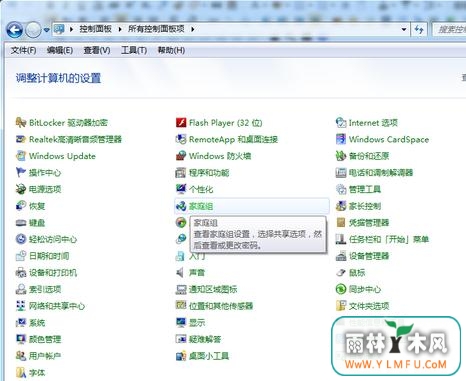Image resolution: width=466 pixels, height=381 pixels.
Task: Open the 轻松访问中心 link
Action: [x=53, y=239]
